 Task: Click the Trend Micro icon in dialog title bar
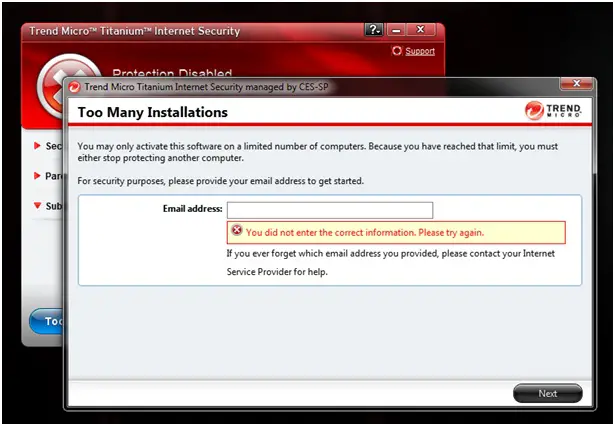74,87
